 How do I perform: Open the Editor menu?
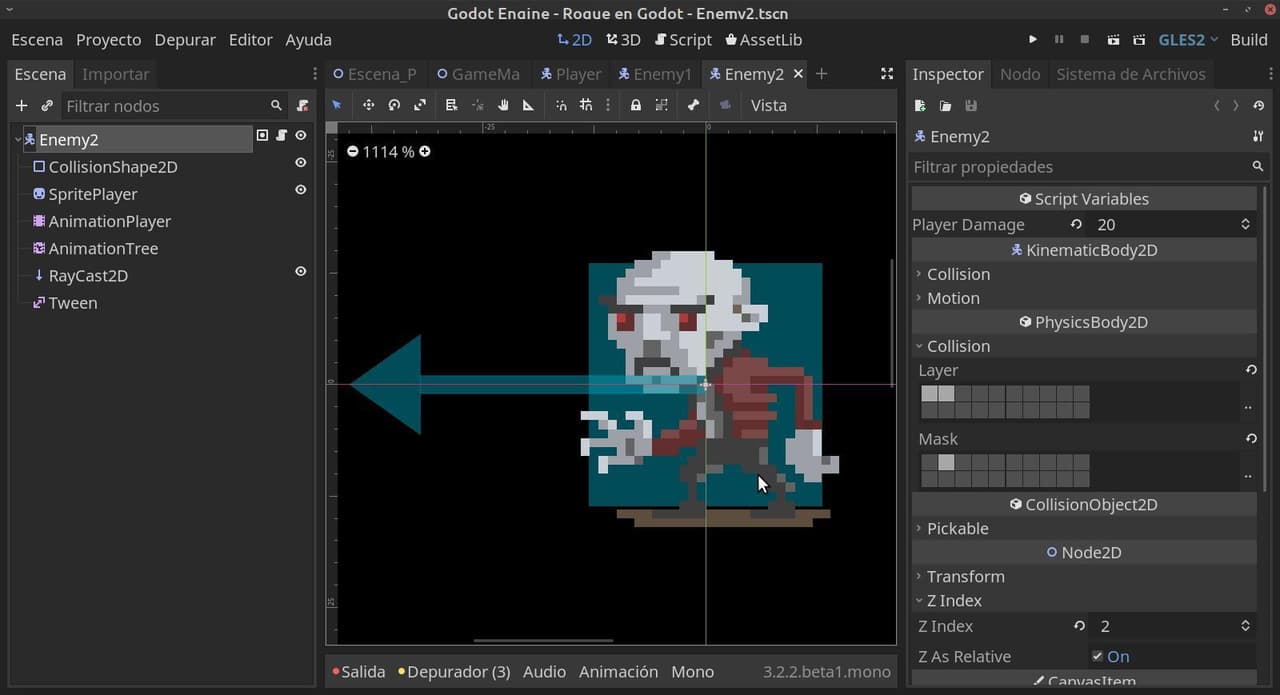pos(250,40)
